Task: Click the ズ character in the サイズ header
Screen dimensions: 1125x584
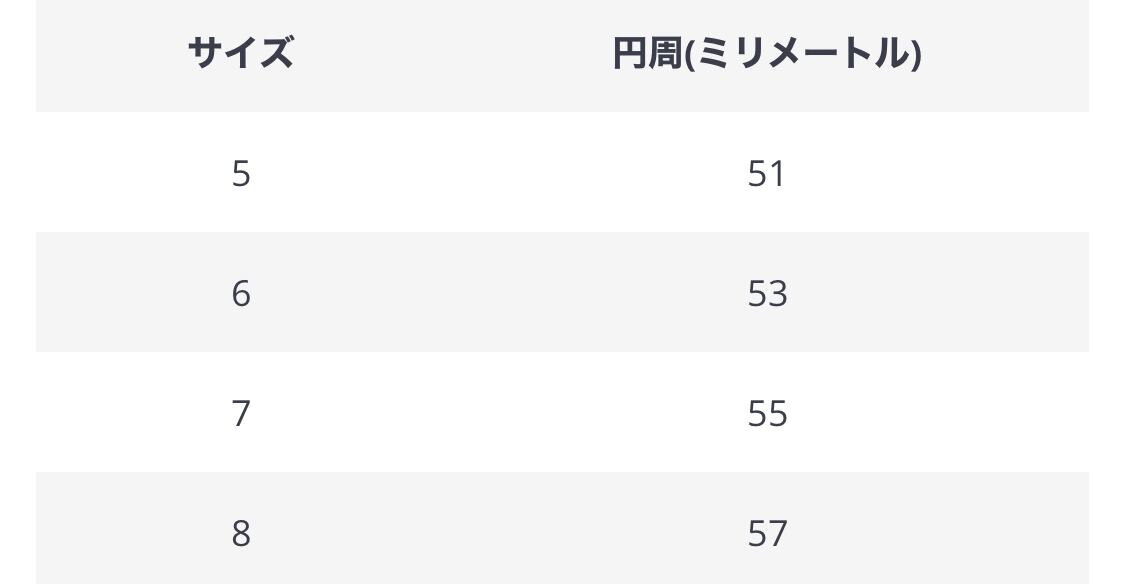Action: (x=276, y=52)
